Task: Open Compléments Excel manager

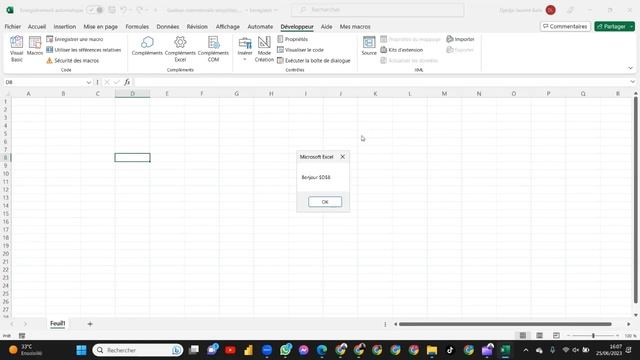Action: coord(180,49)
